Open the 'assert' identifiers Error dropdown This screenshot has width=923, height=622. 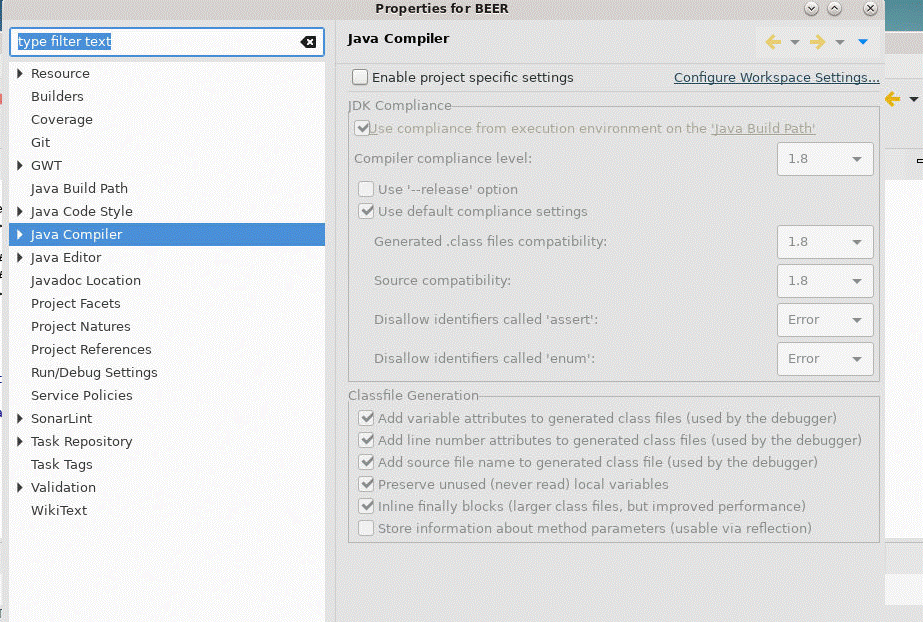(824, 320)
